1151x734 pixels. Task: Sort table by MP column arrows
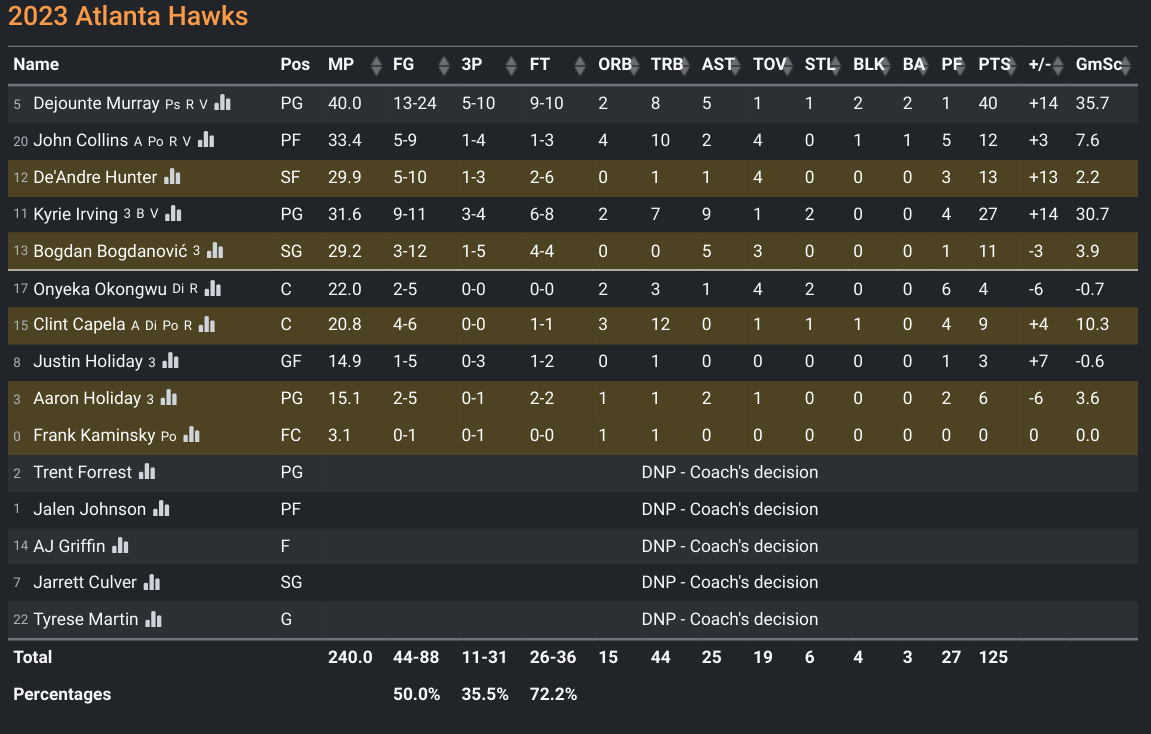(376, 65)
